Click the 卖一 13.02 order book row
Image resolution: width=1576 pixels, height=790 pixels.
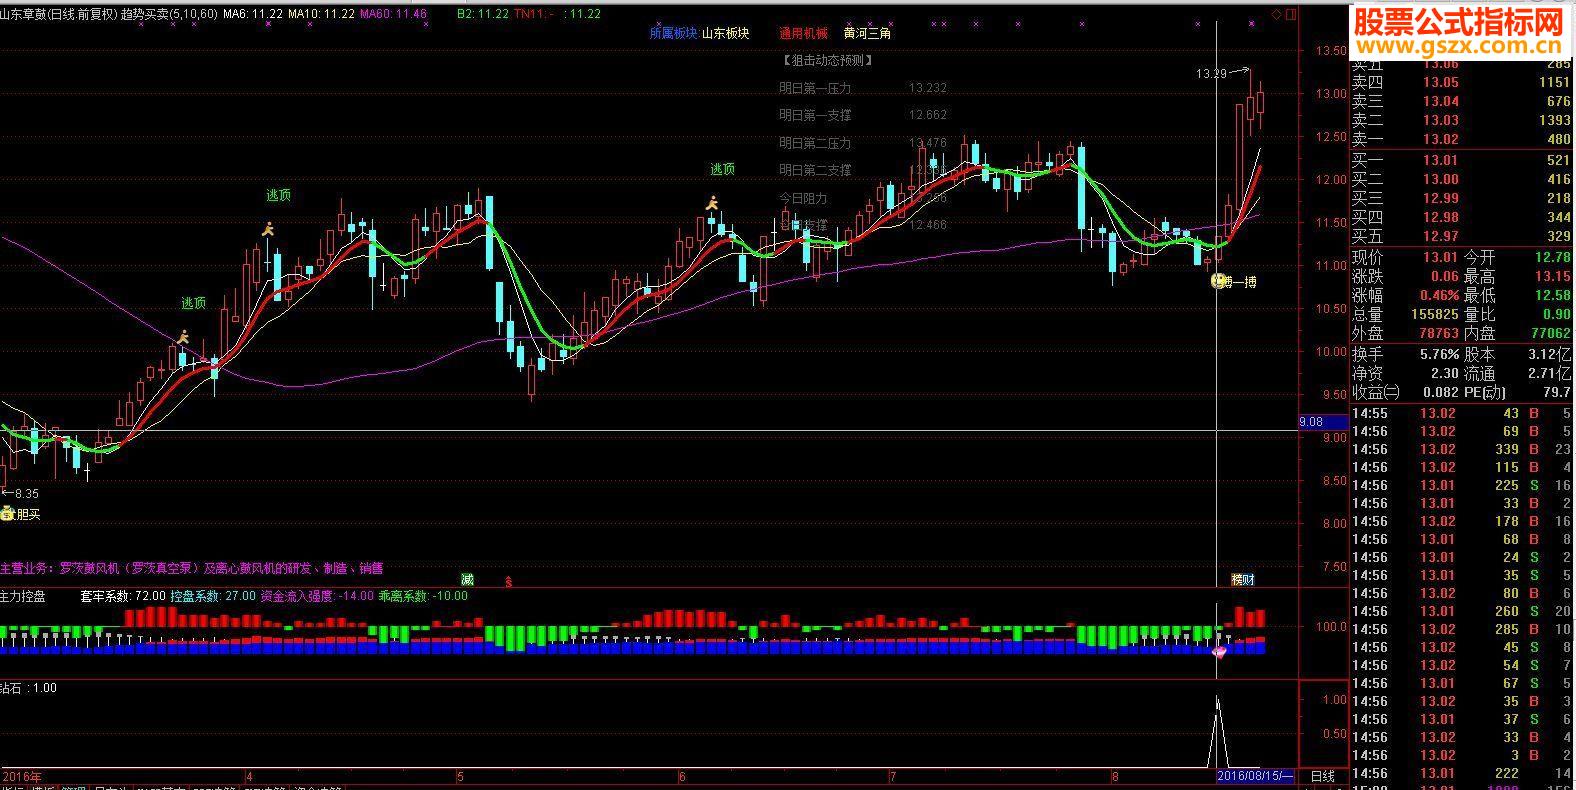point(1462,139)
